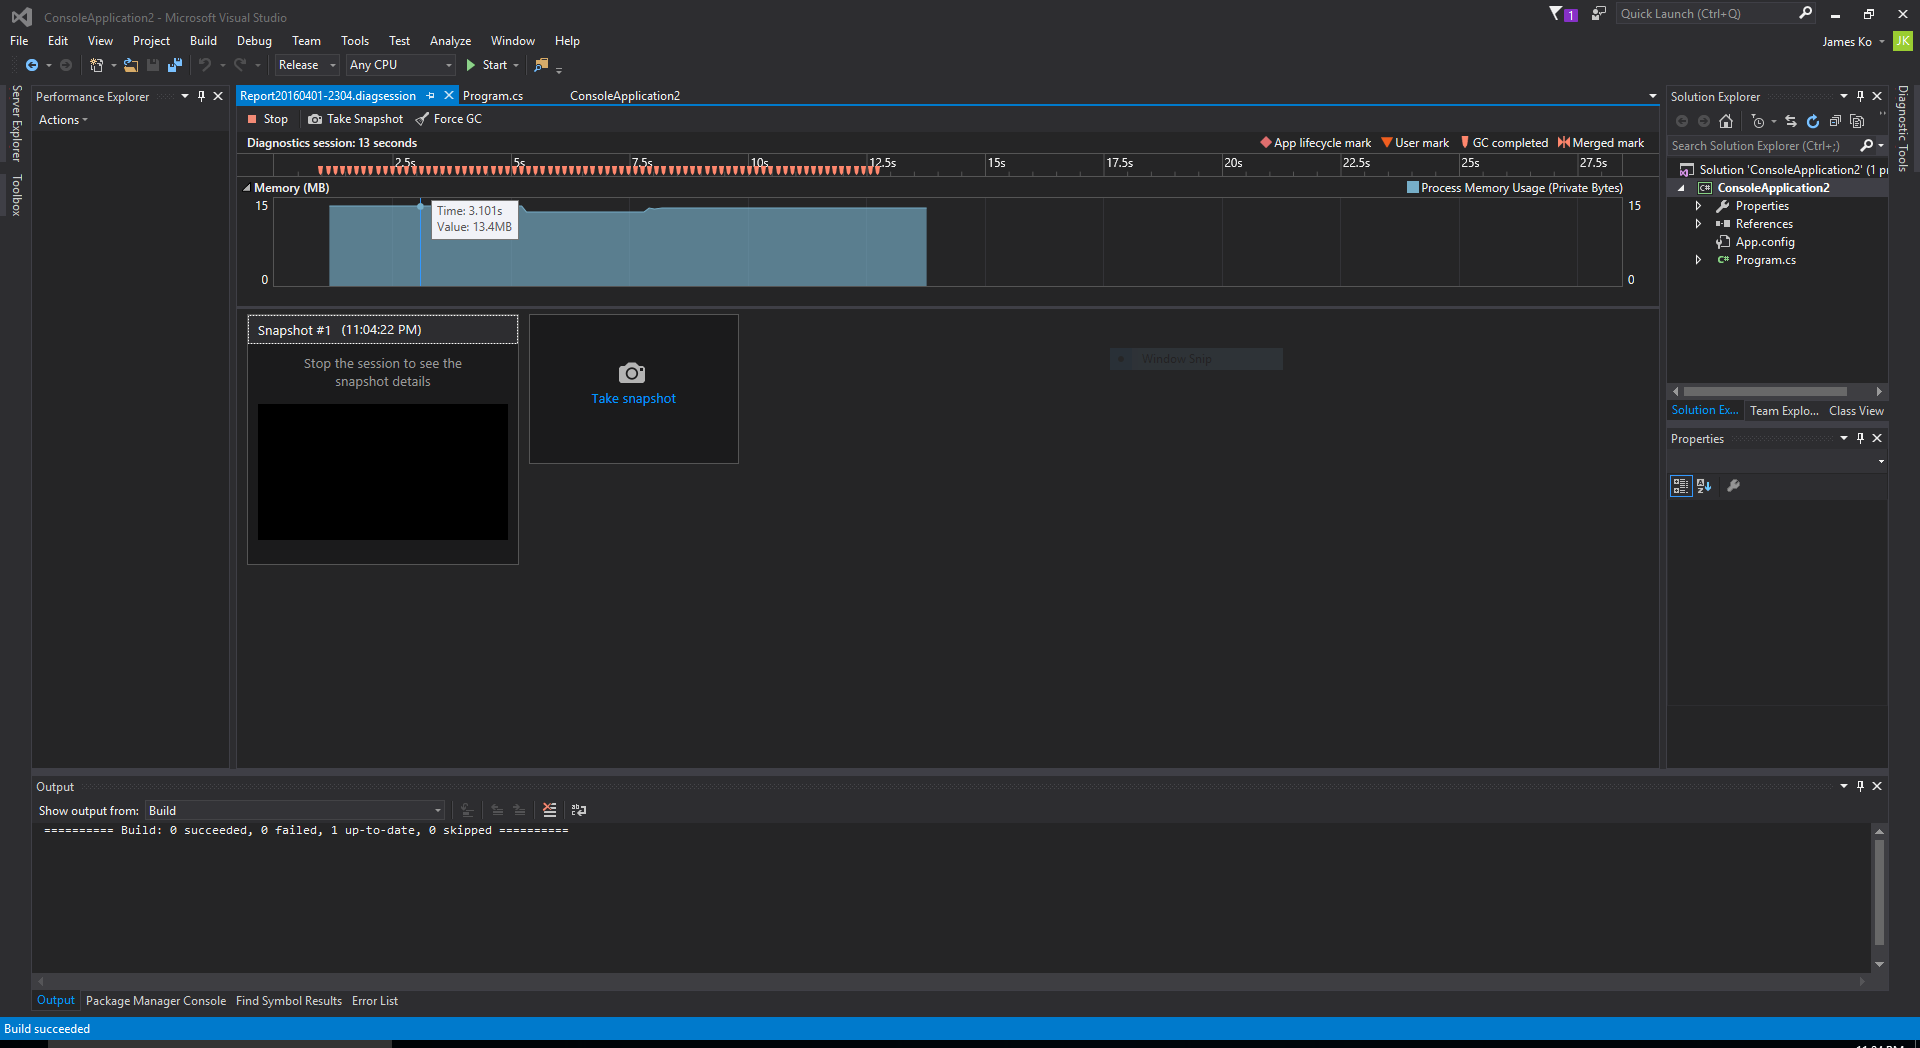Select Clear All output icon

(x=549, y=810)
